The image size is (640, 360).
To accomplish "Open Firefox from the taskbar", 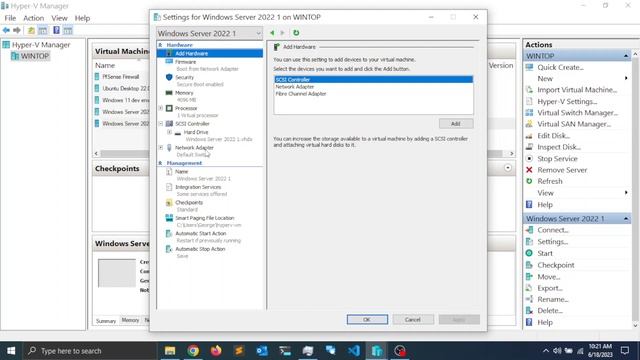I will (216, 351).
